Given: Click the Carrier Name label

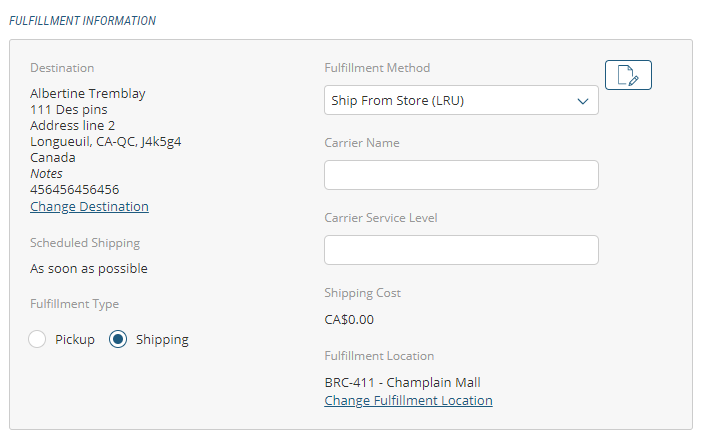Looking at the screenshot, I should (362, 143).
